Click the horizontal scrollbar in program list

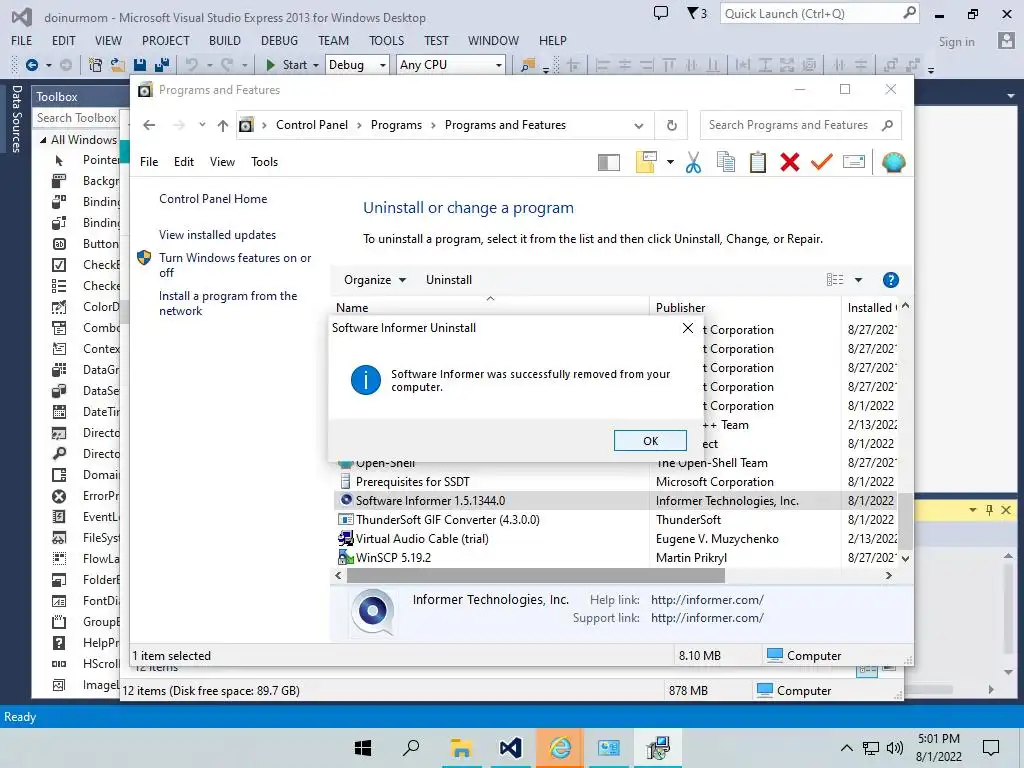(x=536, y=575)
